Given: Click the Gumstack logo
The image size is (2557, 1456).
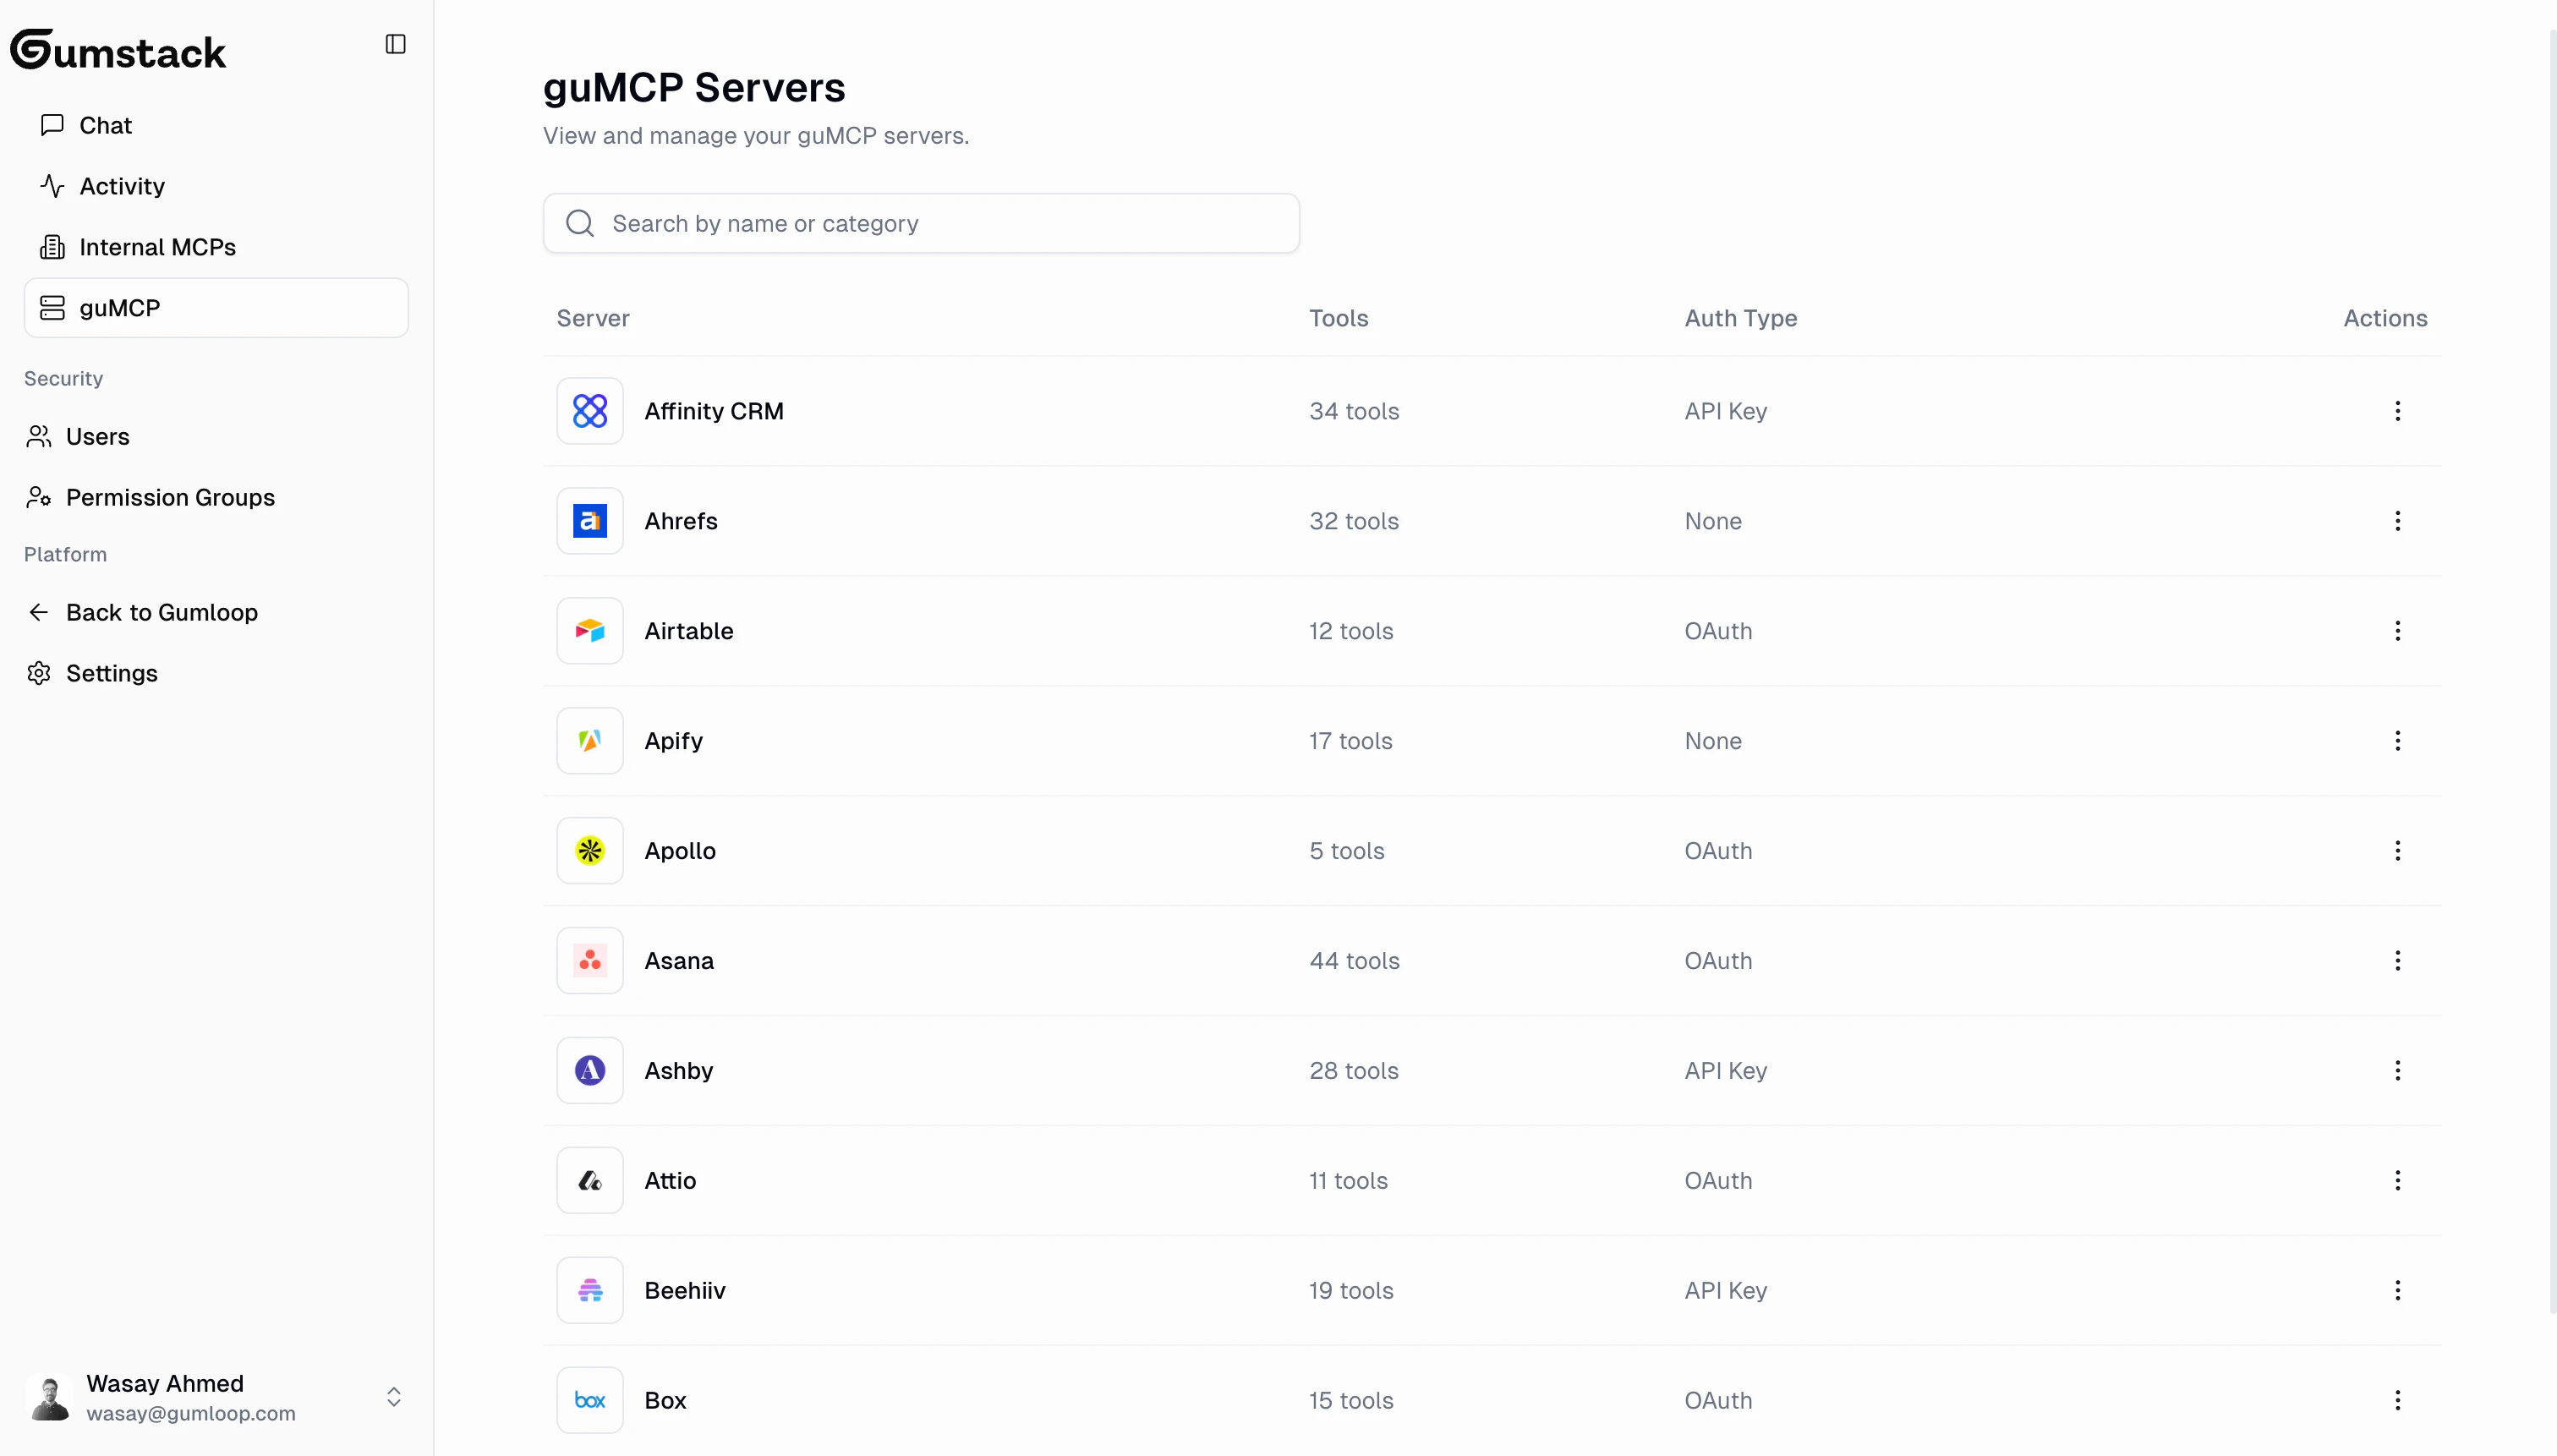Looking at the screenshot, I should (x=117, y=49).
